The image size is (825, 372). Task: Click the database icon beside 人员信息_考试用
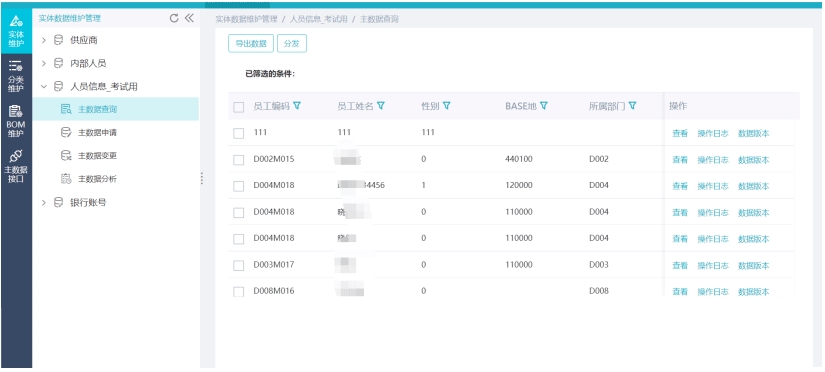click(58, 86)
